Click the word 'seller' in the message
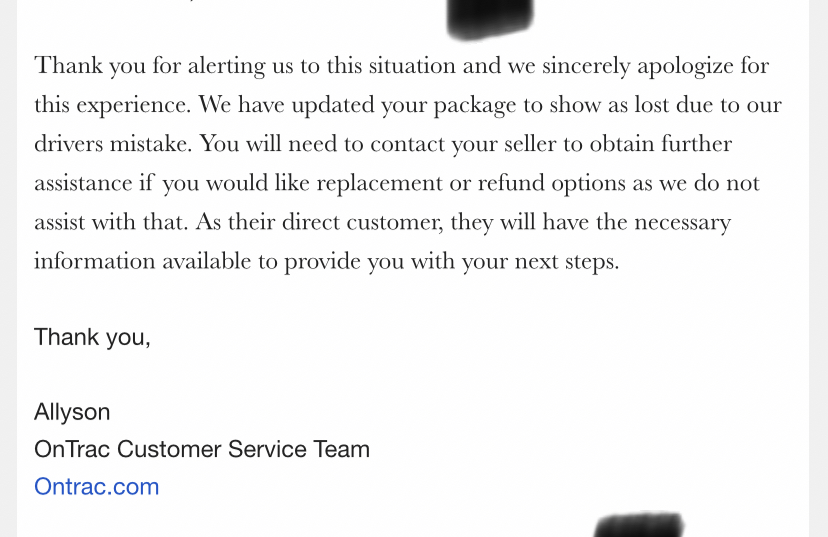Viewport: 828px width, 537px height. [530, 144]
